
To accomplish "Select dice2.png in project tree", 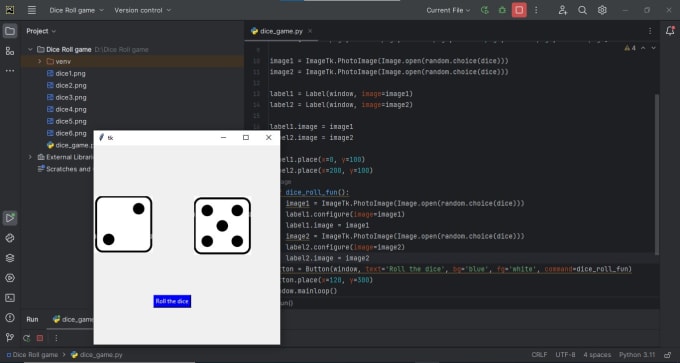I will pos(66,85).
